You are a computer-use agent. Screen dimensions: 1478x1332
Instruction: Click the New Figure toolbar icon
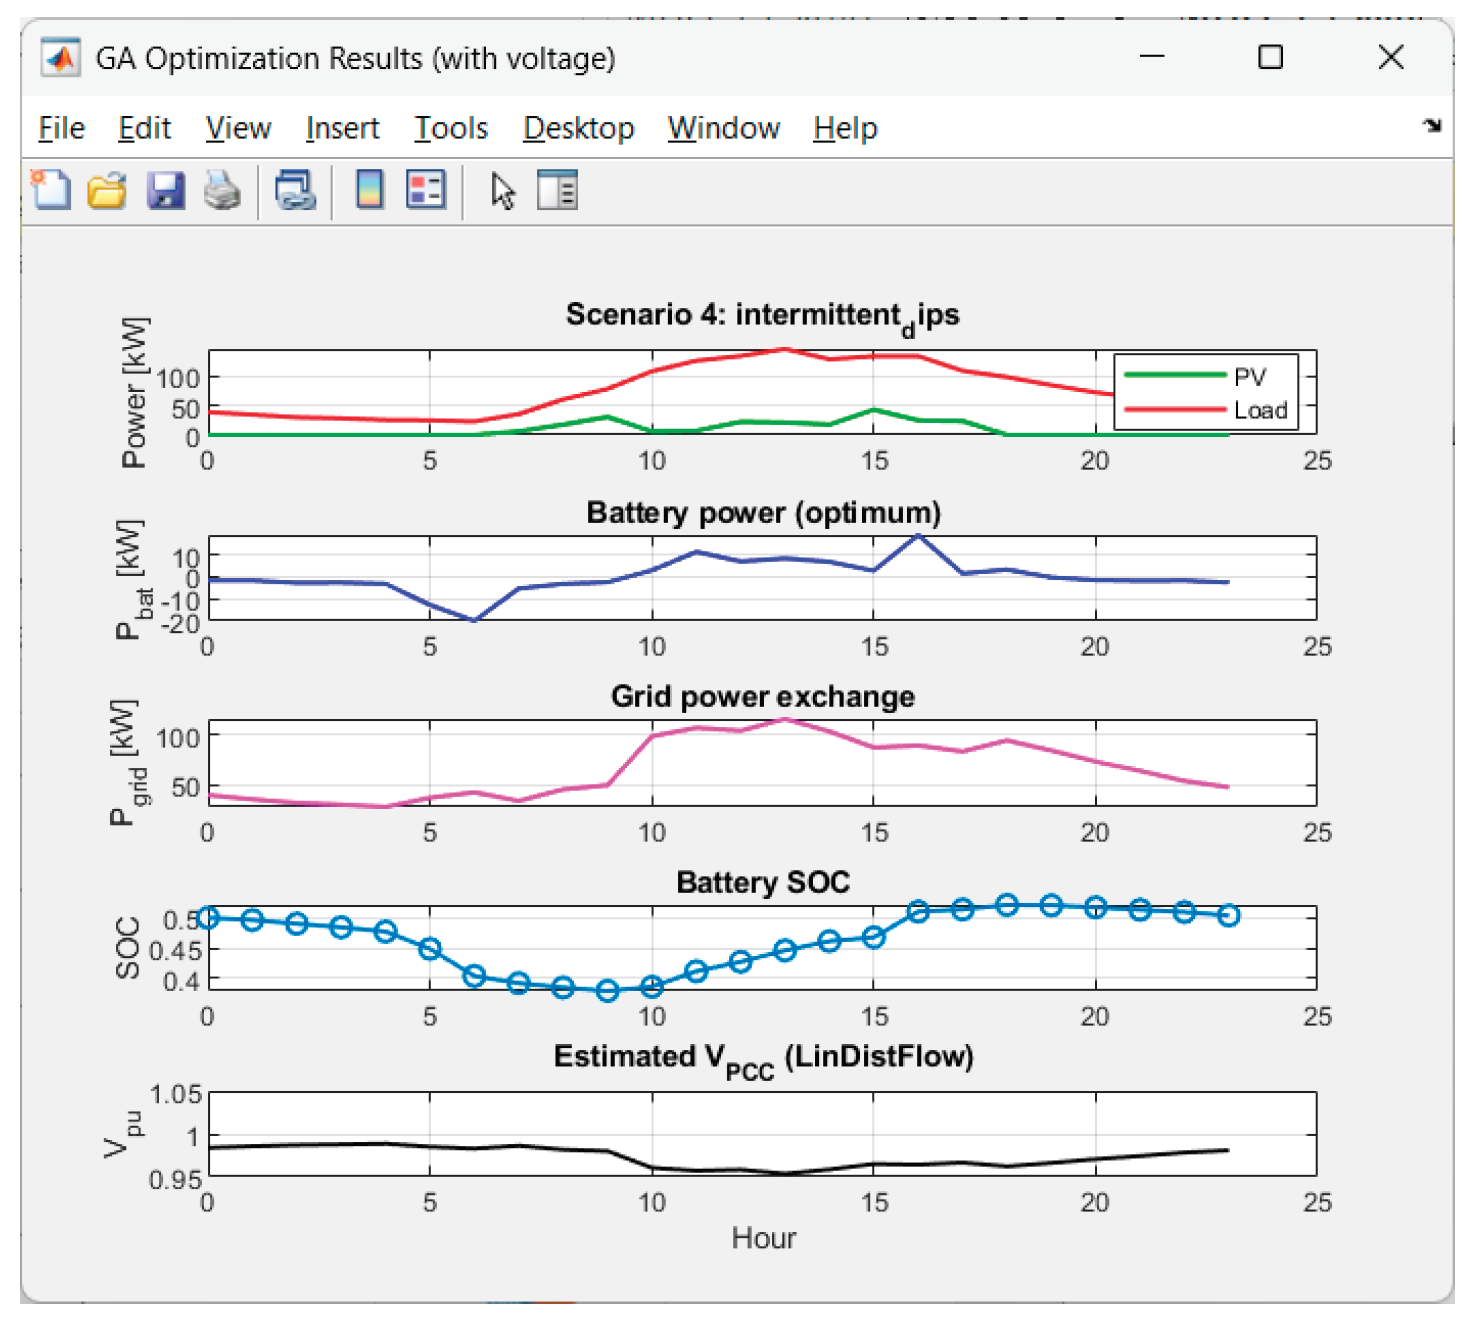pos(51,189)
